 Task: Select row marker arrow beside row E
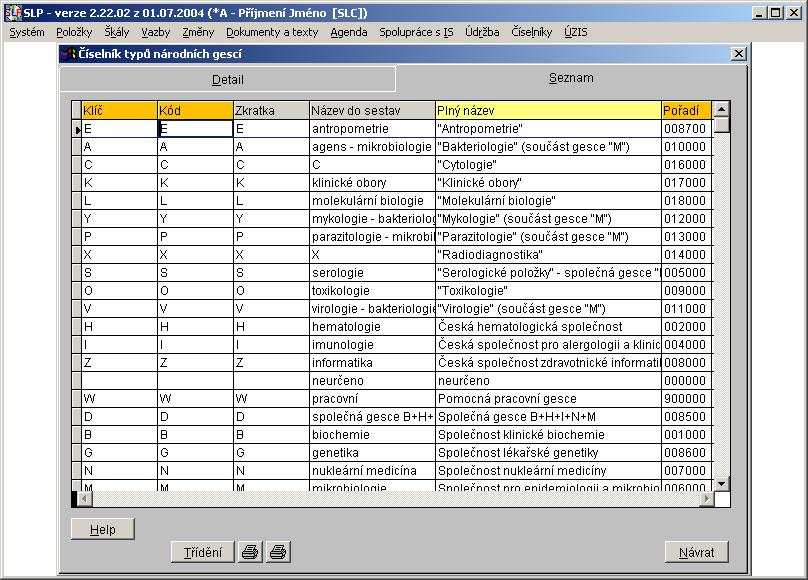[77, 129]
